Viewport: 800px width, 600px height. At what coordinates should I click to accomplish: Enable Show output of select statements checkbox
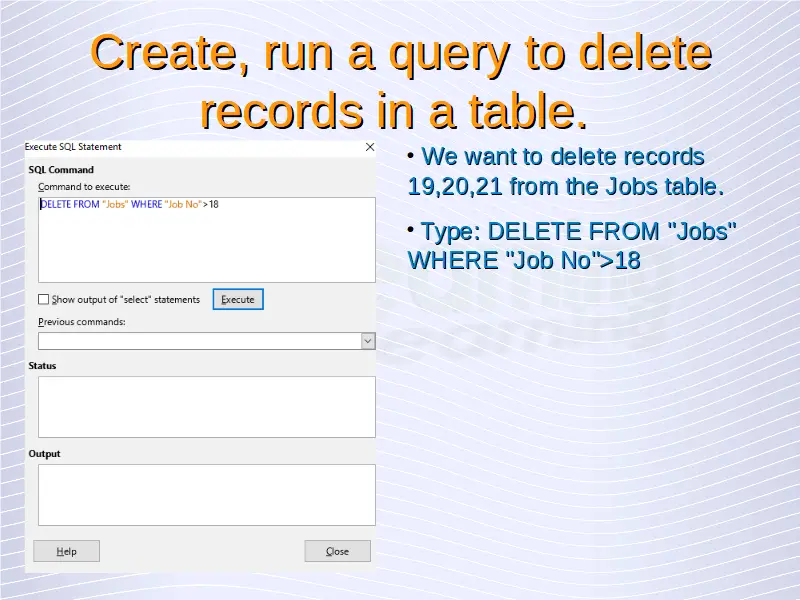[44, 299]
